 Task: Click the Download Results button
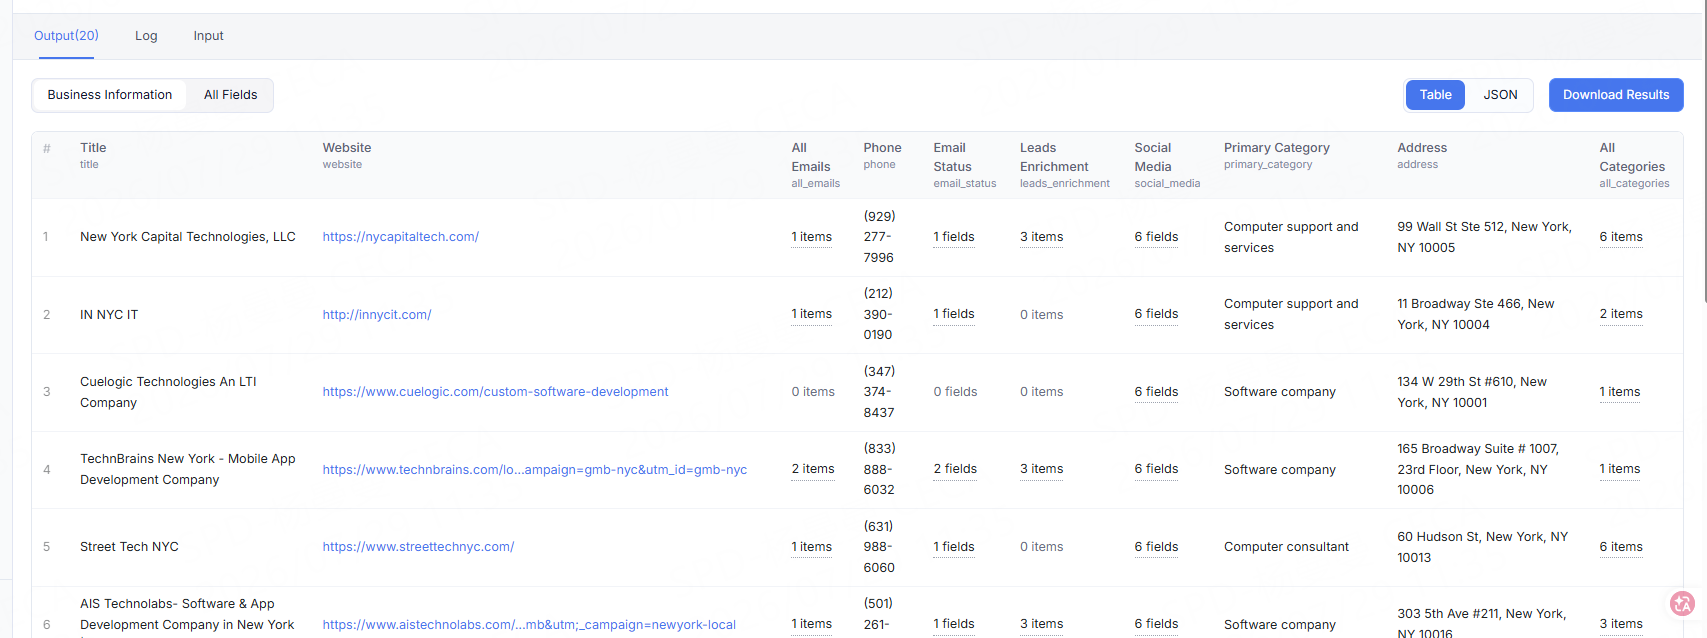pos(1616,95)
